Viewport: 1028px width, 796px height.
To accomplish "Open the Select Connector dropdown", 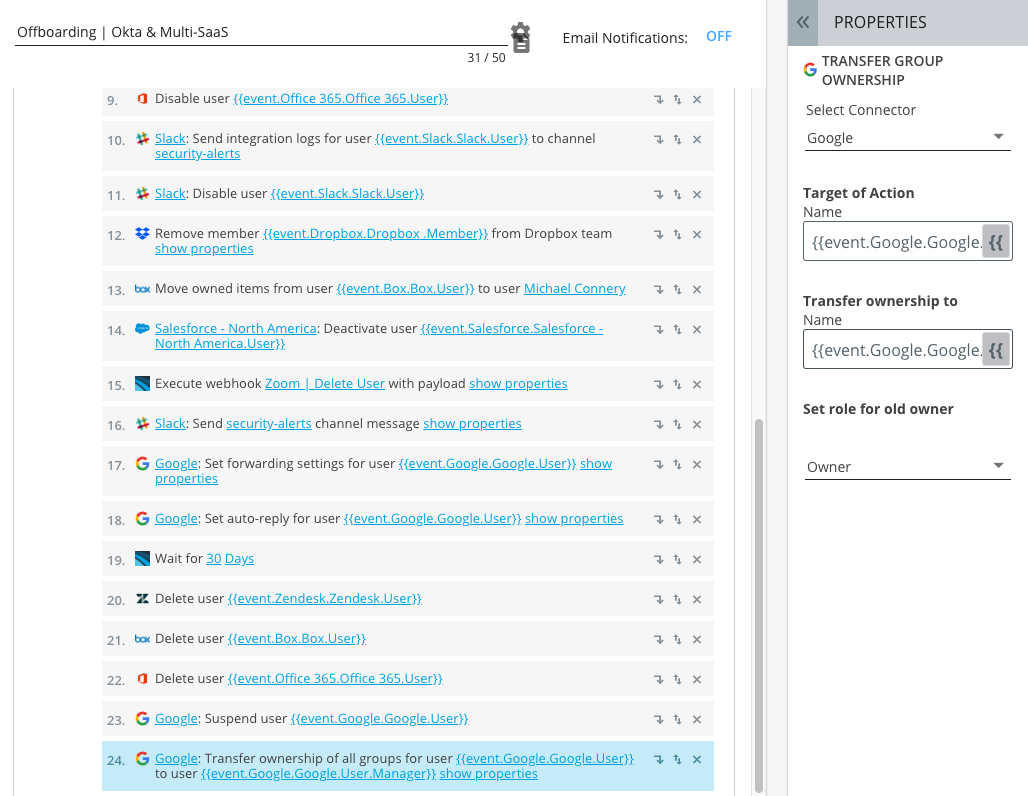I will tap(907, 138).
